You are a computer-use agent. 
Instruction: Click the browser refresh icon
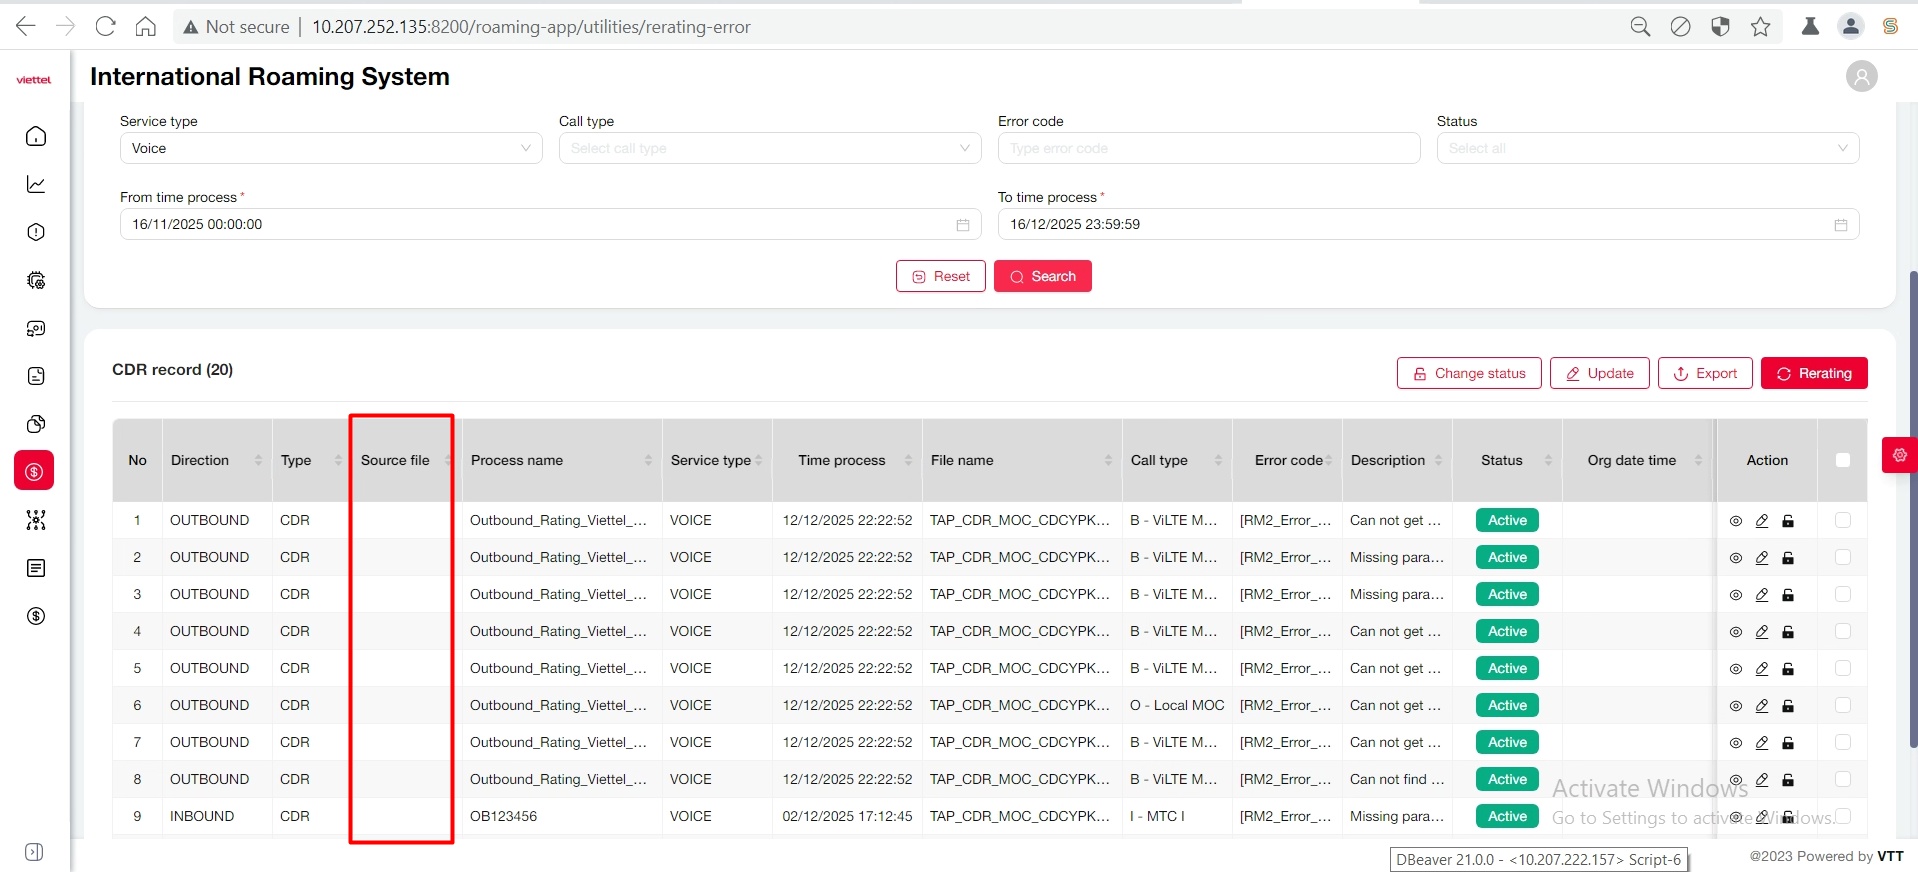coord(105,27)
